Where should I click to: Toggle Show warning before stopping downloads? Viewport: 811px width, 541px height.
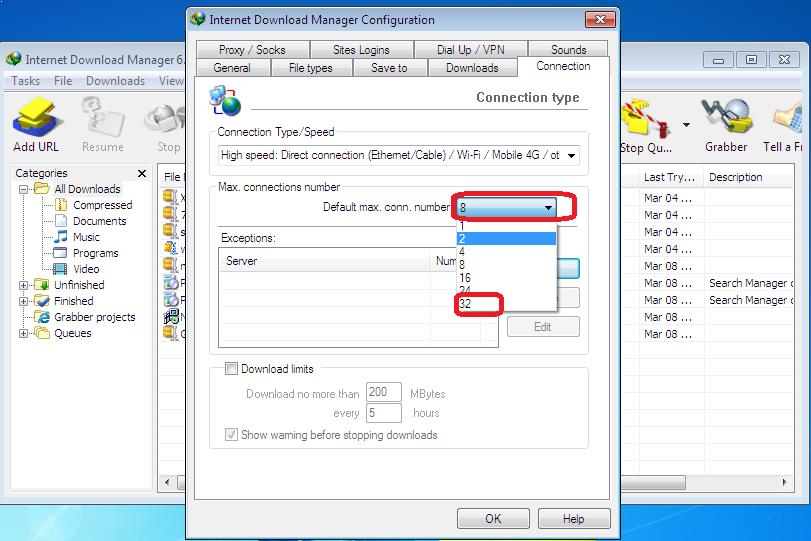(231, 434)
